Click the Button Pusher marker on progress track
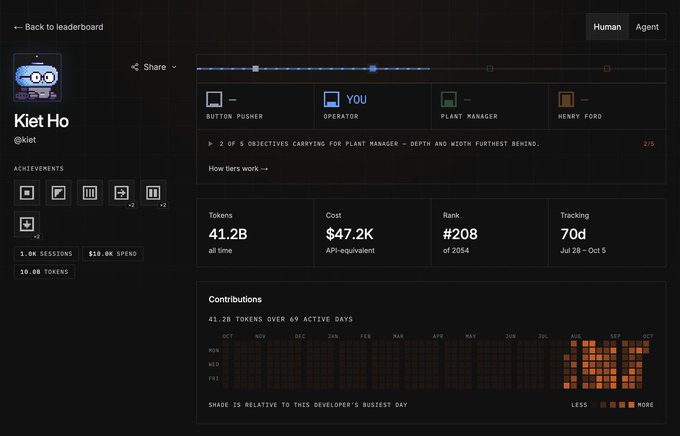 click(255, 69)
